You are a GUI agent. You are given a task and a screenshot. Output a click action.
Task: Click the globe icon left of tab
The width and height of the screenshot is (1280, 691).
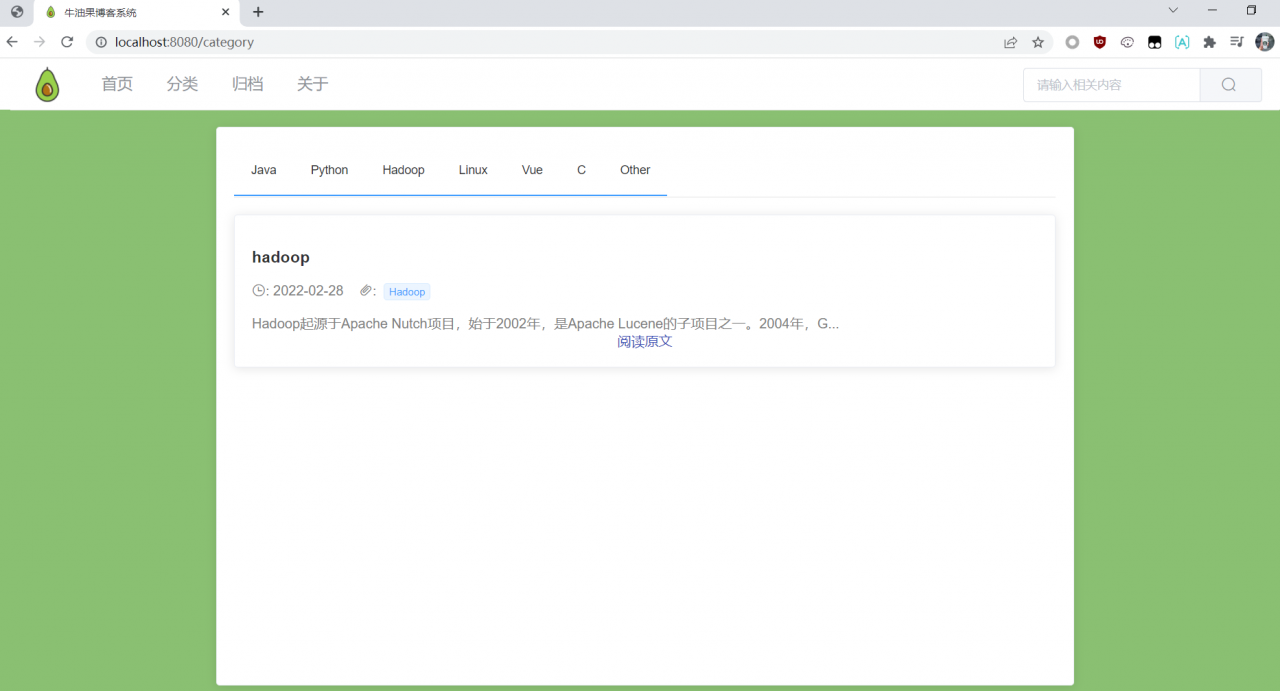pos(17,12)
